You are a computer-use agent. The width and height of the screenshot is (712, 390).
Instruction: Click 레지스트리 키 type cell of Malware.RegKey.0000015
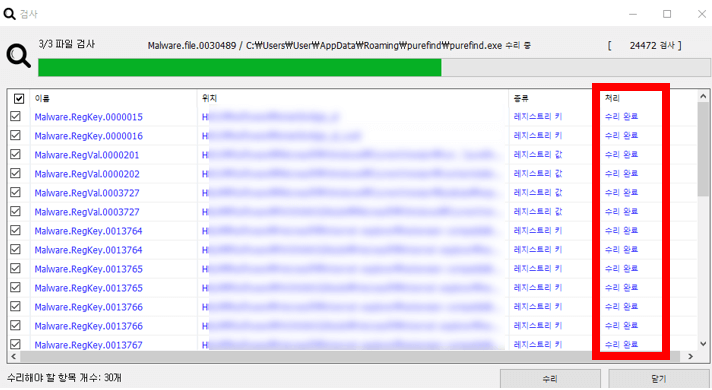click(x=538, y=117)
